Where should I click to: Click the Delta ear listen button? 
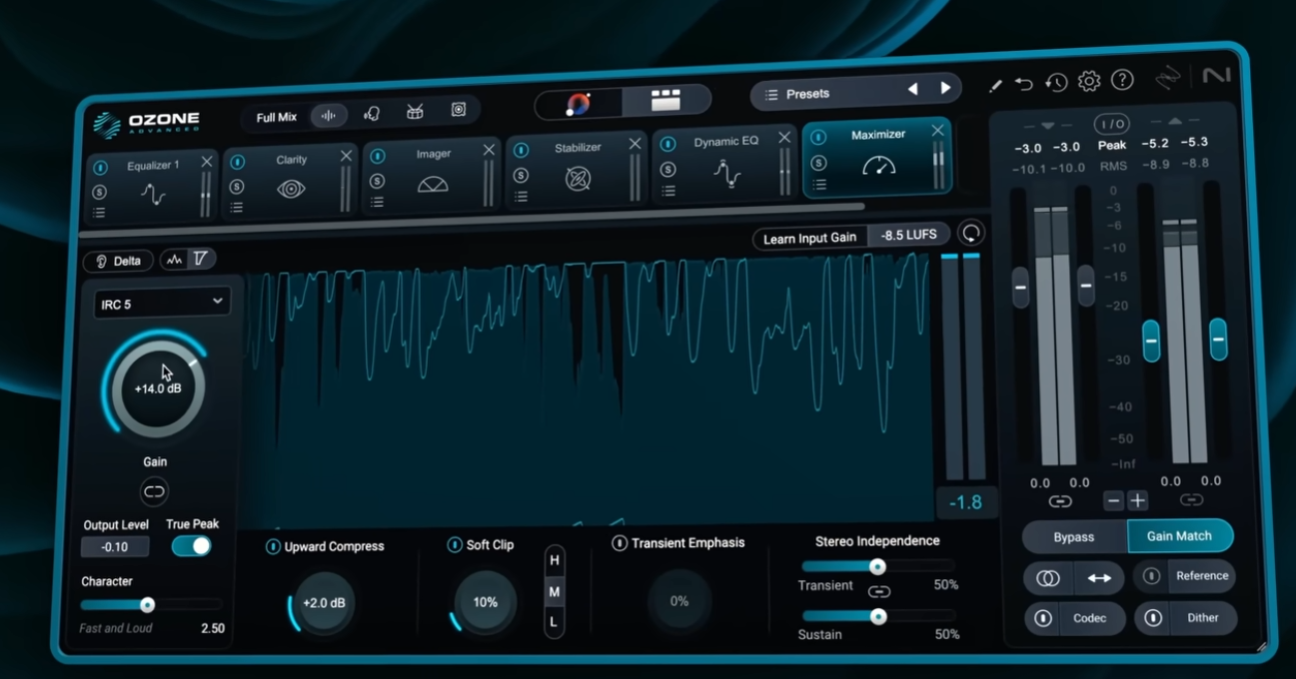[118, 261]
